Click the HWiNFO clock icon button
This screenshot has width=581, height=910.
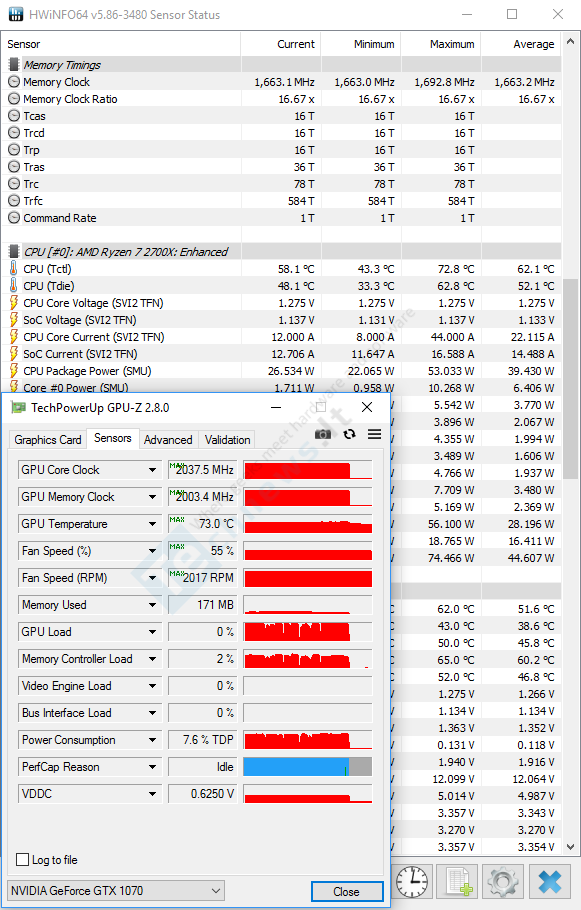click(412, 883)
